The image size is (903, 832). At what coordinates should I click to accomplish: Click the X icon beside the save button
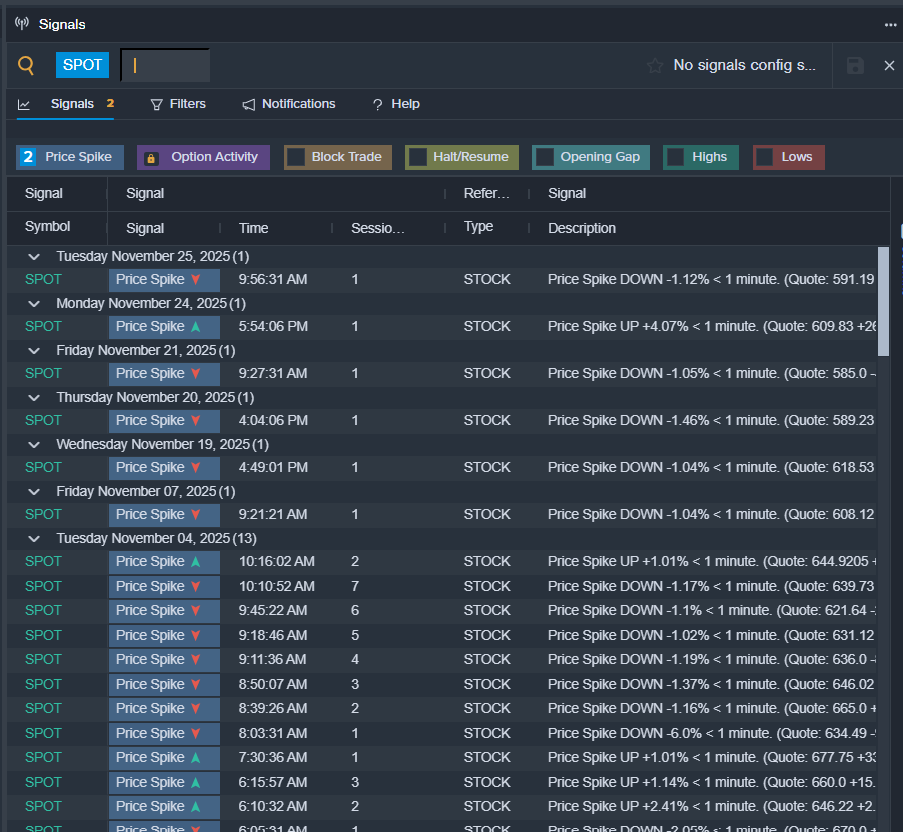(889, 66)
